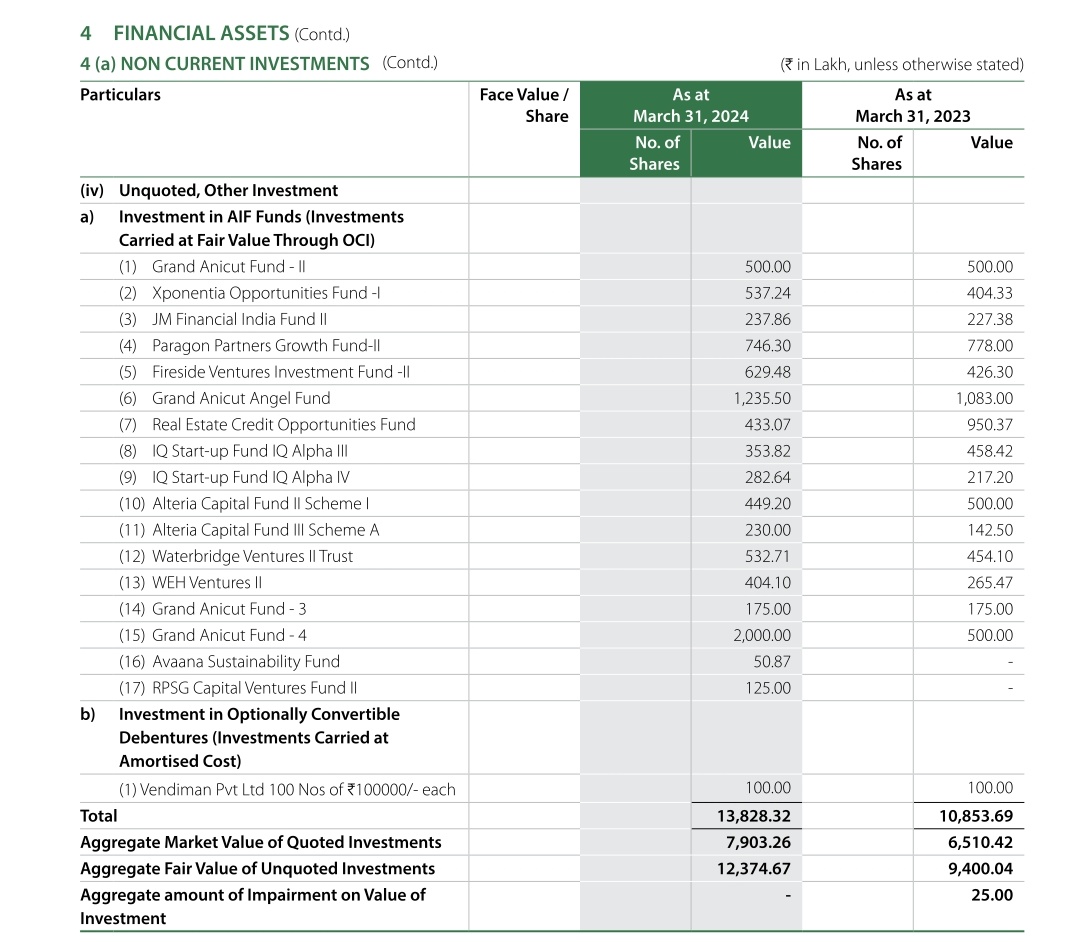Select the "Grand Anicut Fund - II" row label
The image size is (1080, 943).
click(x=229, y=267)
